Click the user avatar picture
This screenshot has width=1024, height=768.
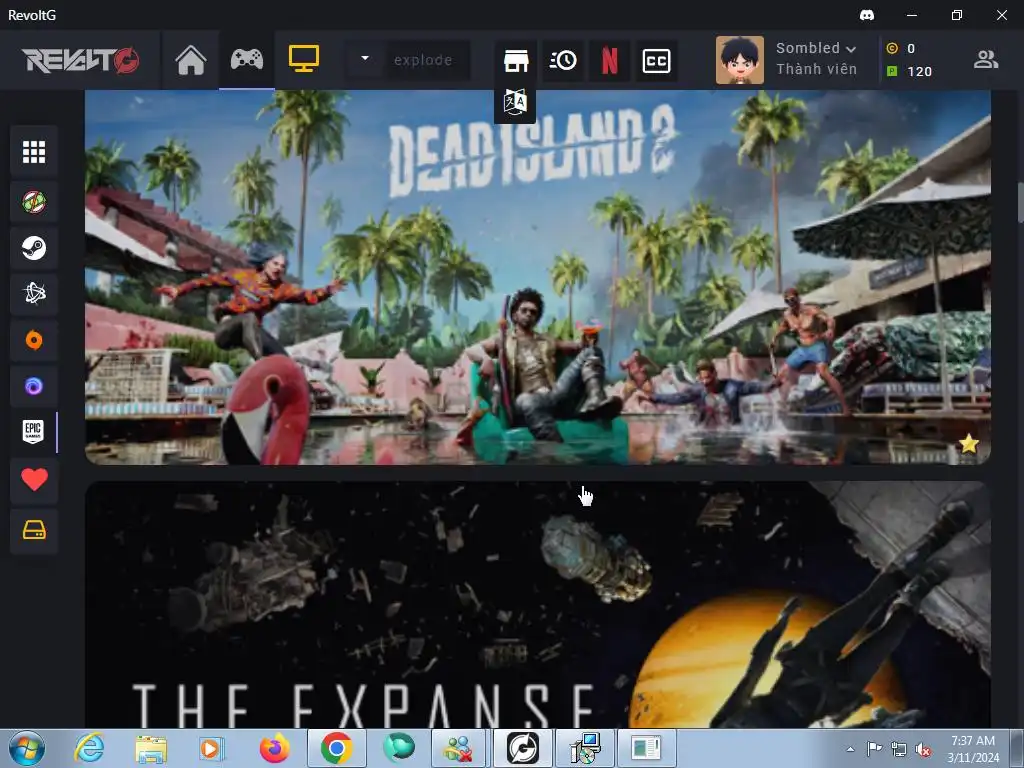point(739,60)
